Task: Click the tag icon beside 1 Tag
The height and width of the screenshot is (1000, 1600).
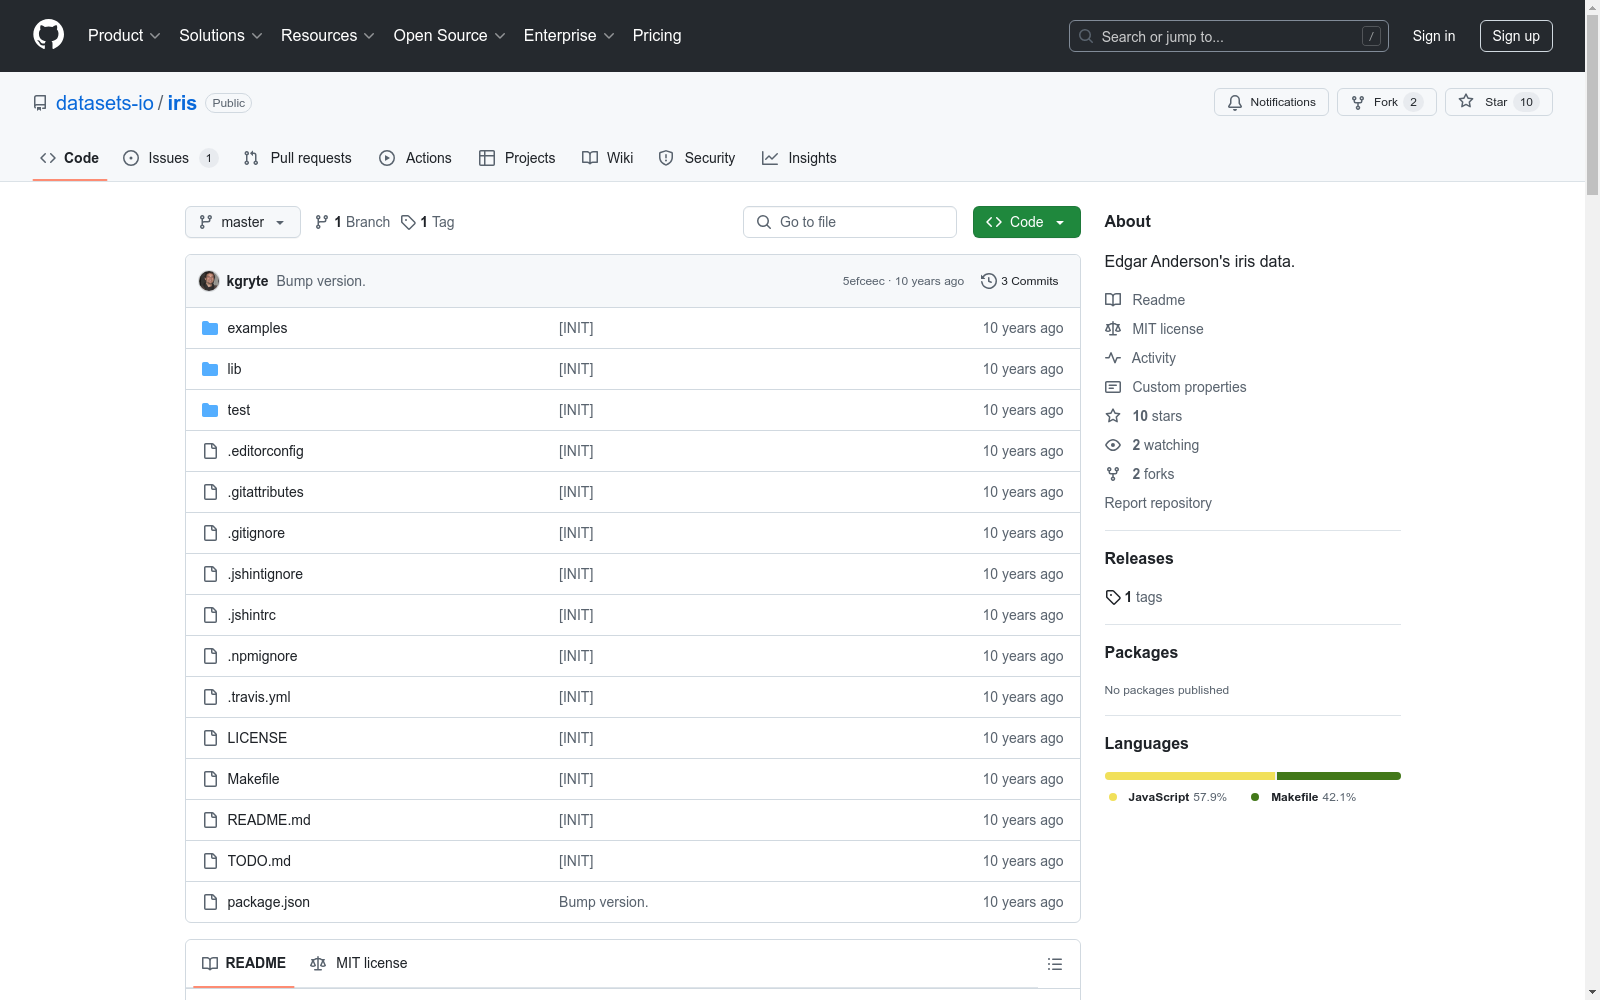Action: click(408, 222)
